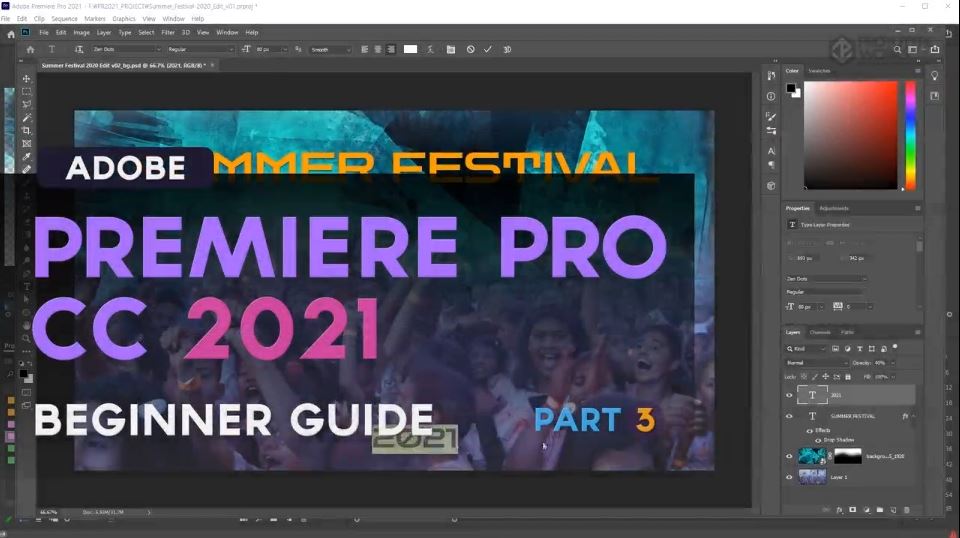Open the Learn lightbulb panel icon
Screen dimensions: 960x538
pos(934,76)
